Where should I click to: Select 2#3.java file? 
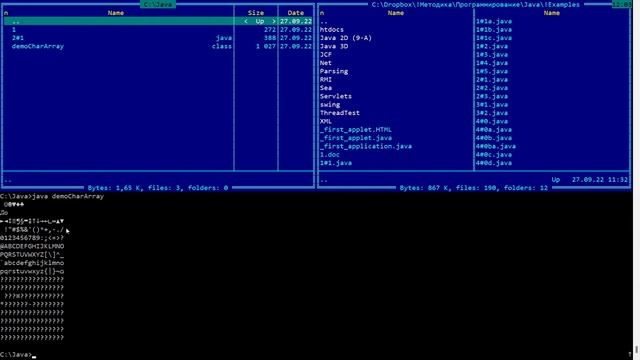(x=492, y=96)
